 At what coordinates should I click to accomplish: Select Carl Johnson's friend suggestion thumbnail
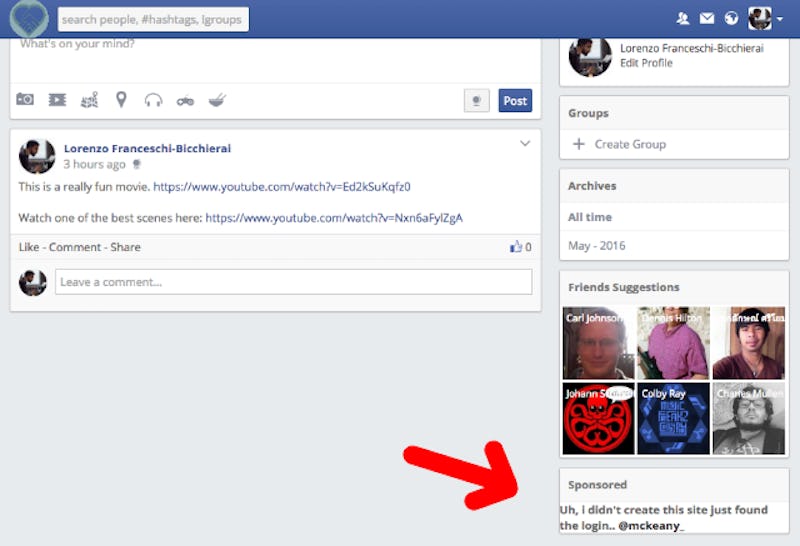tap(596, 342)
